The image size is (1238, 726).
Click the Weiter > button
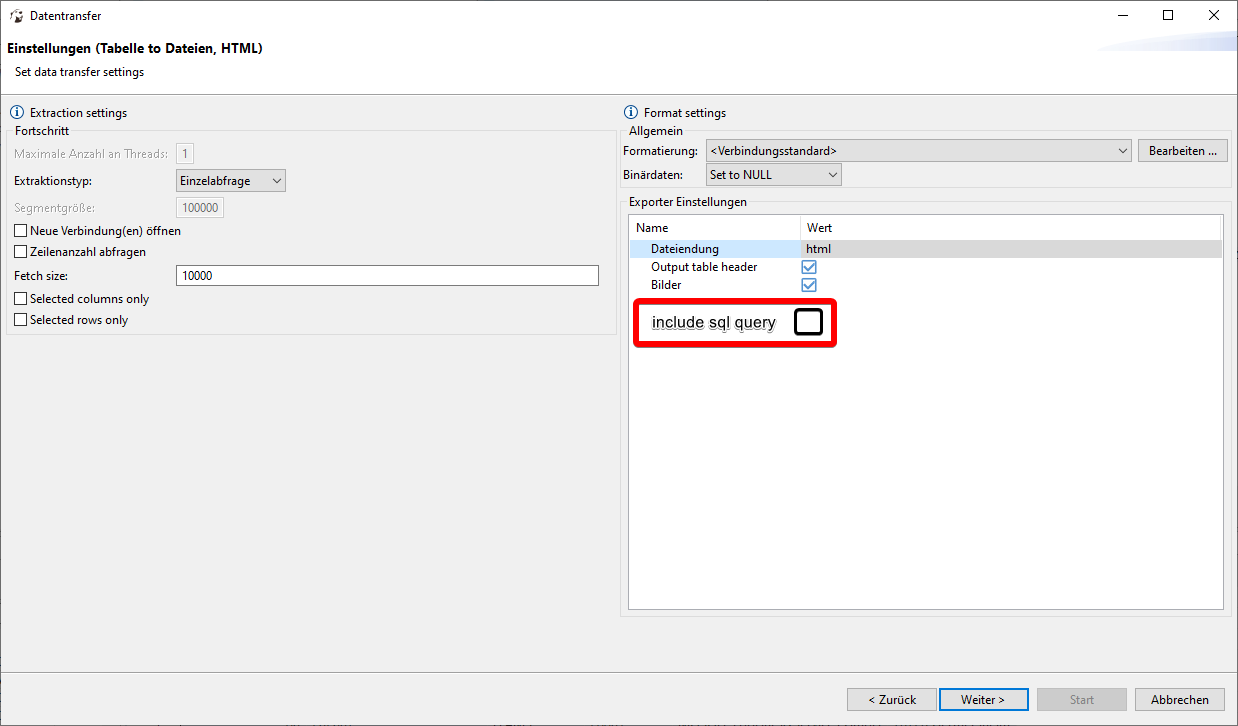click(x=983, y=700)
